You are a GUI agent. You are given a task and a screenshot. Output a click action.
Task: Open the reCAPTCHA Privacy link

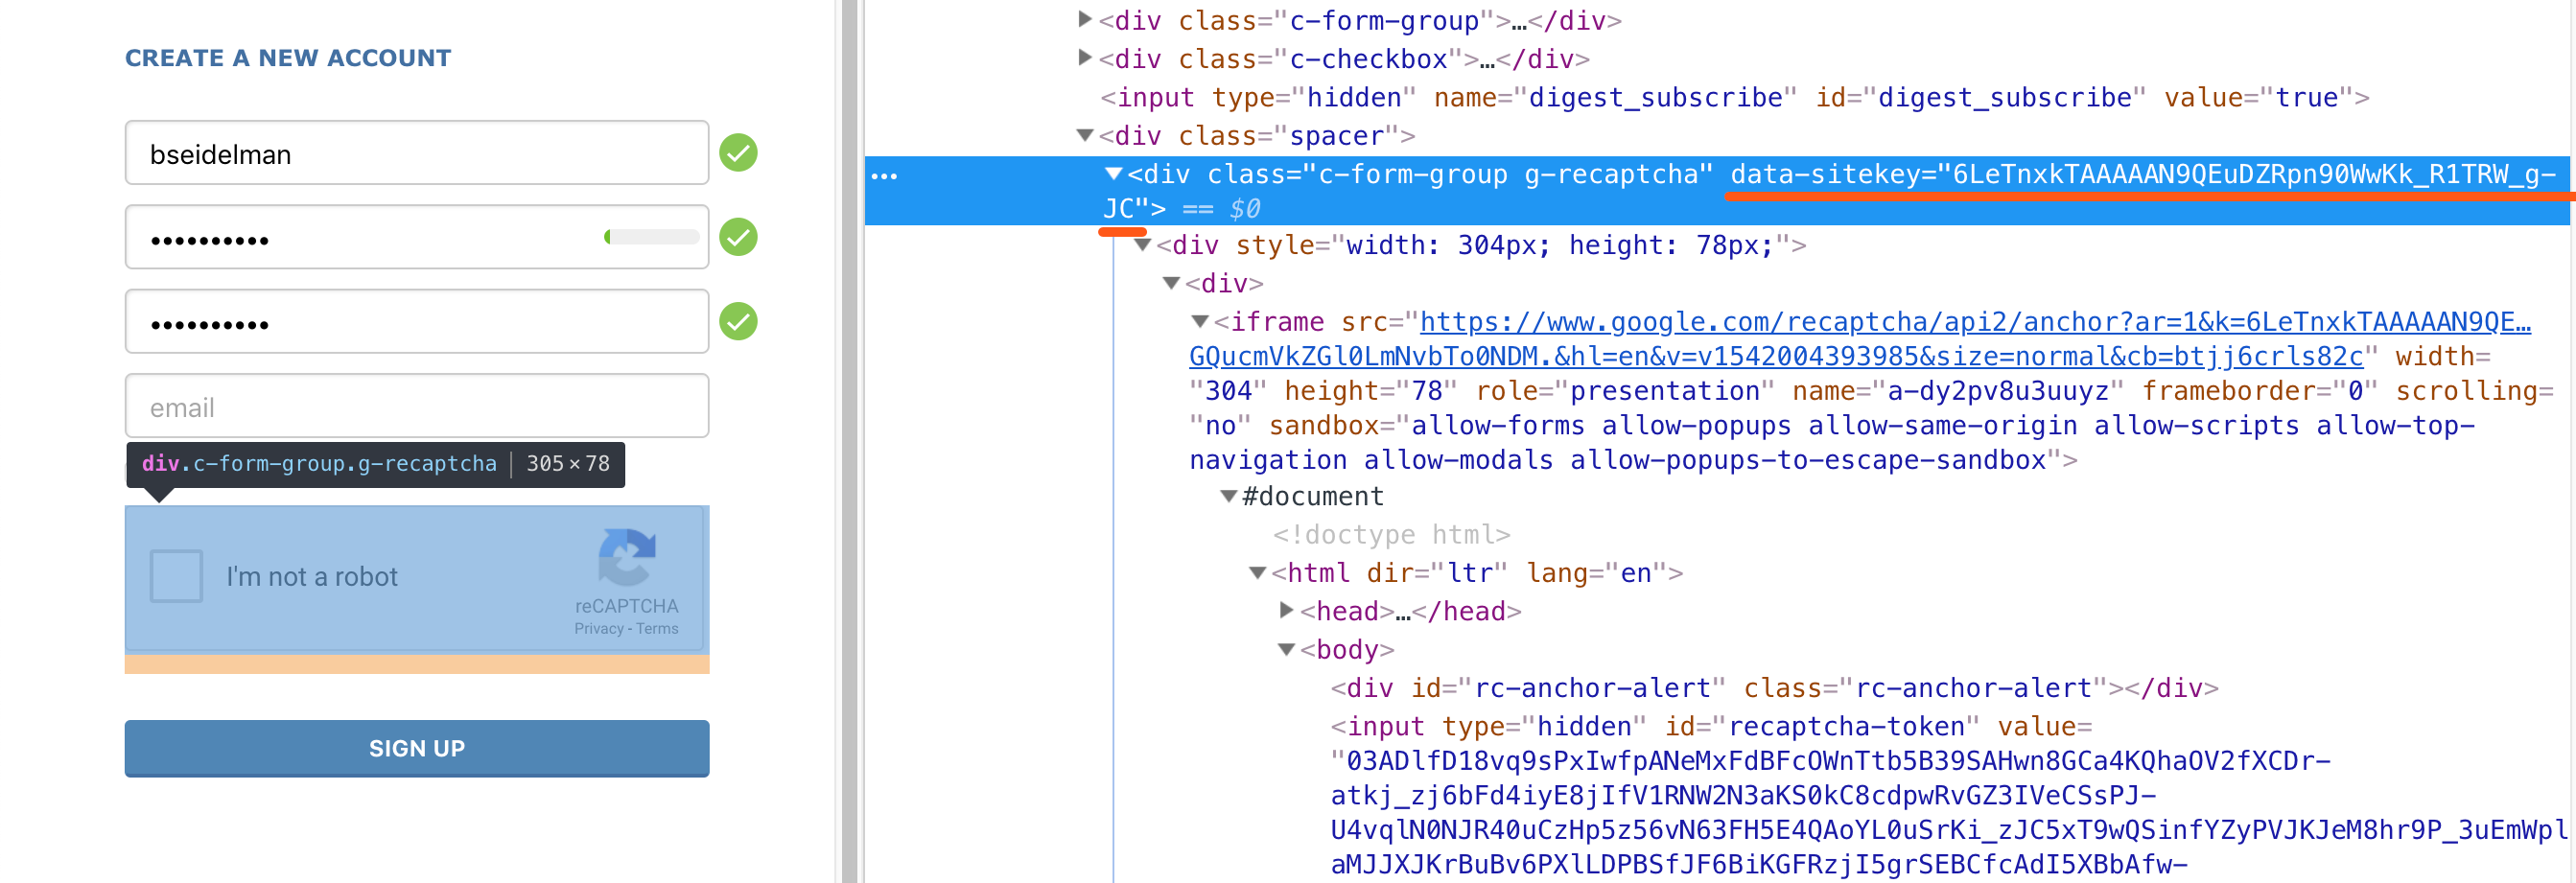[598, 629]
